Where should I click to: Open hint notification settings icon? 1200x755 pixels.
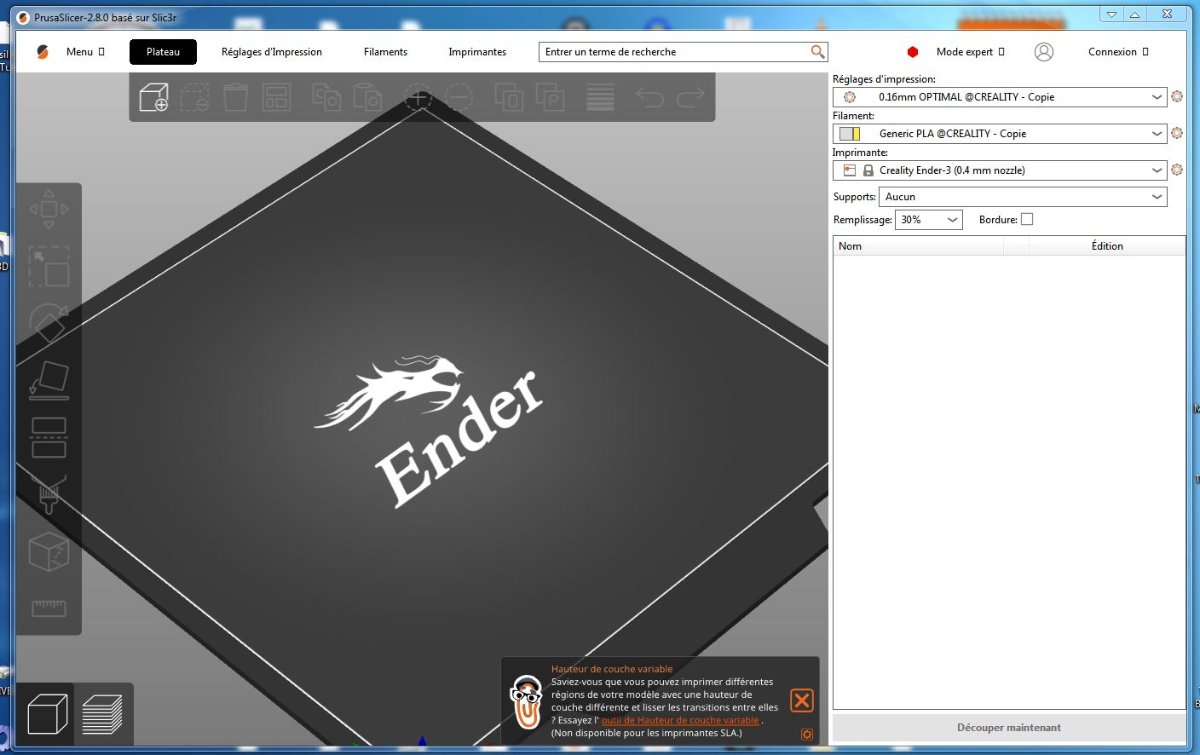pos(806,735)
